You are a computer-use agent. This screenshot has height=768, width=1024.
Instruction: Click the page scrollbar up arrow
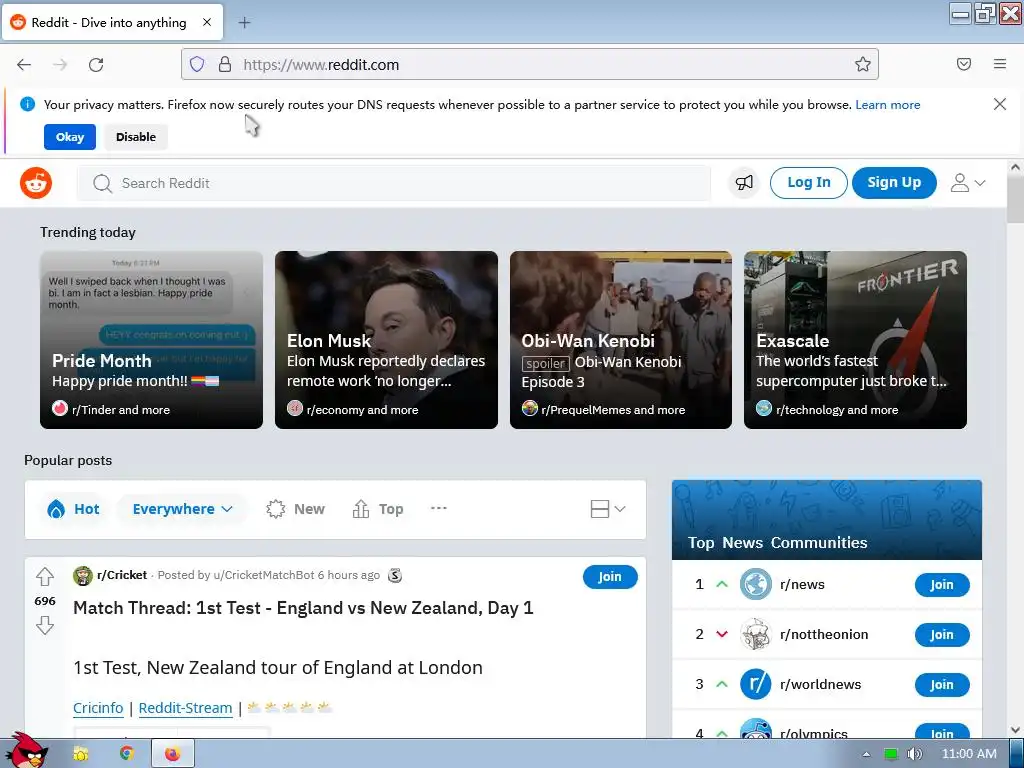[x=1015, y=167]
